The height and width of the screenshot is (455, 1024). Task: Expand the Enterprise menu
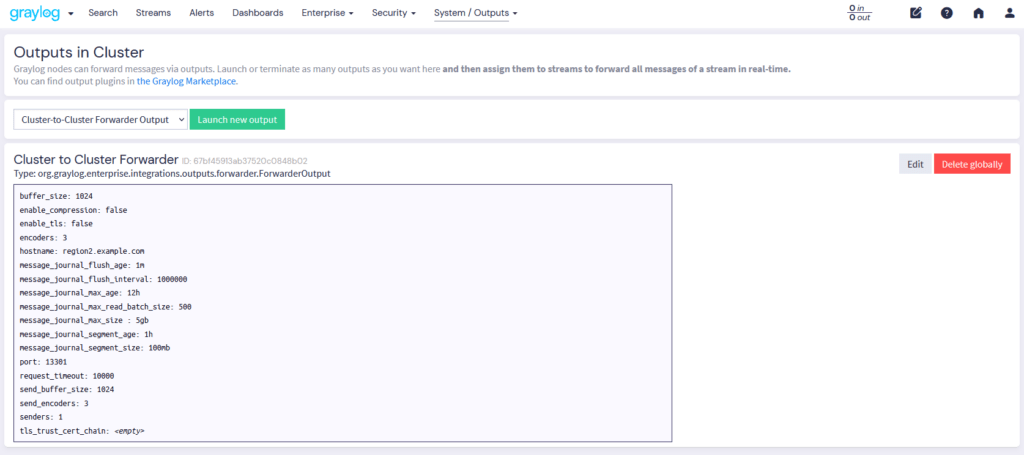[327, 13]
